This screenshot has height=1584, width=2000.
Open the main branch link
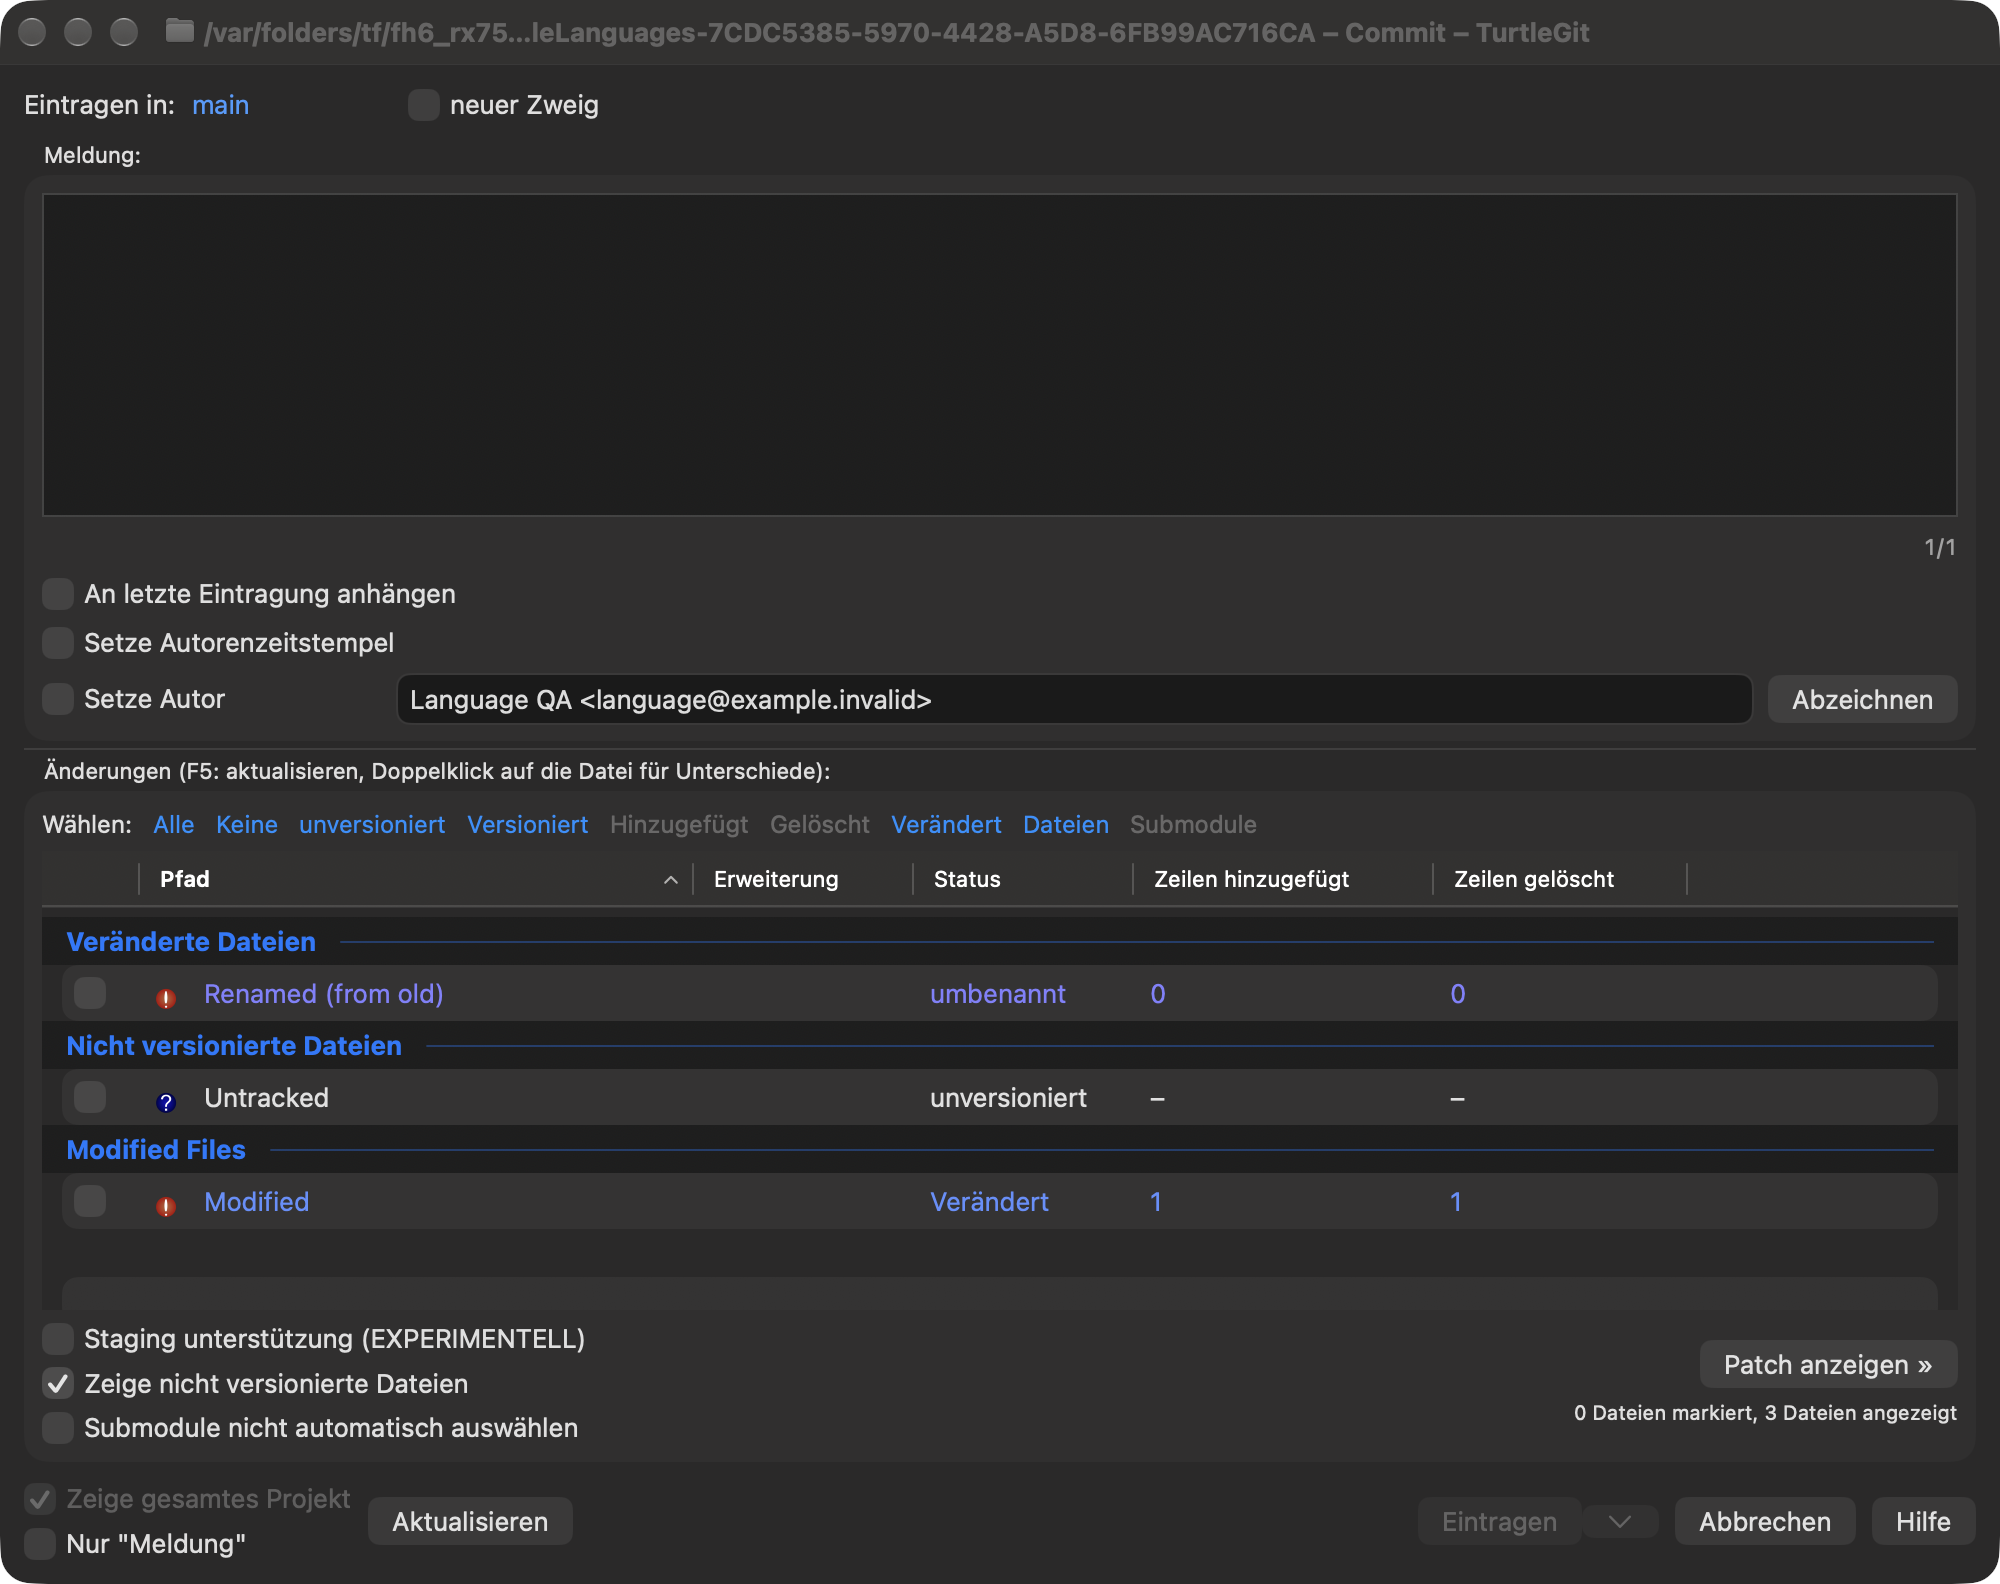pyautogui.click(x=221, y=105)
